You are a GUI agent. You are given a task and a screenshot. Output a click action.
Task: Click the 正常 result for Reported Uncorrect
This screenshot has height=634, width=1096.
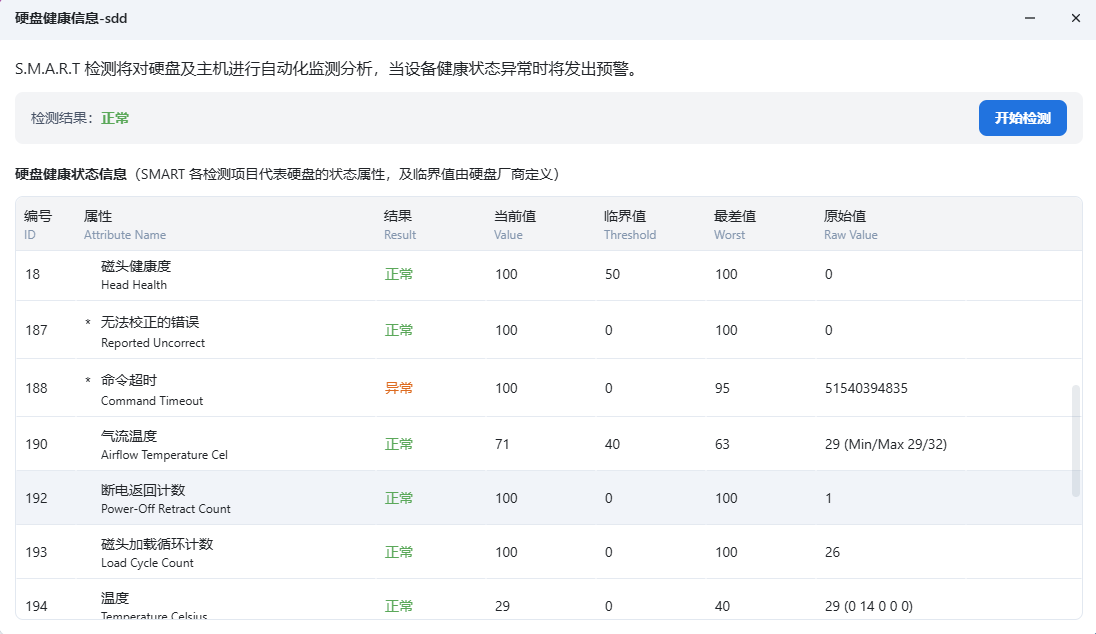pyautogui.click(x=398, y=330)
